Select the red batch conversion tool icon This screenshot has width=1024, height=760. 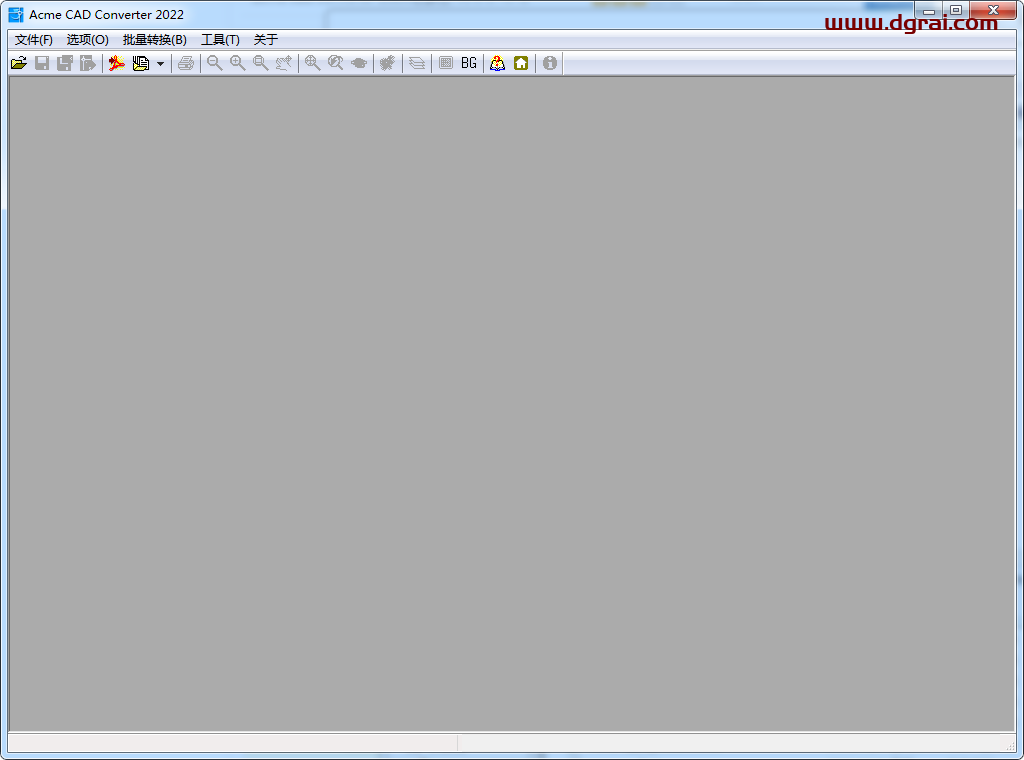point(116,63)
